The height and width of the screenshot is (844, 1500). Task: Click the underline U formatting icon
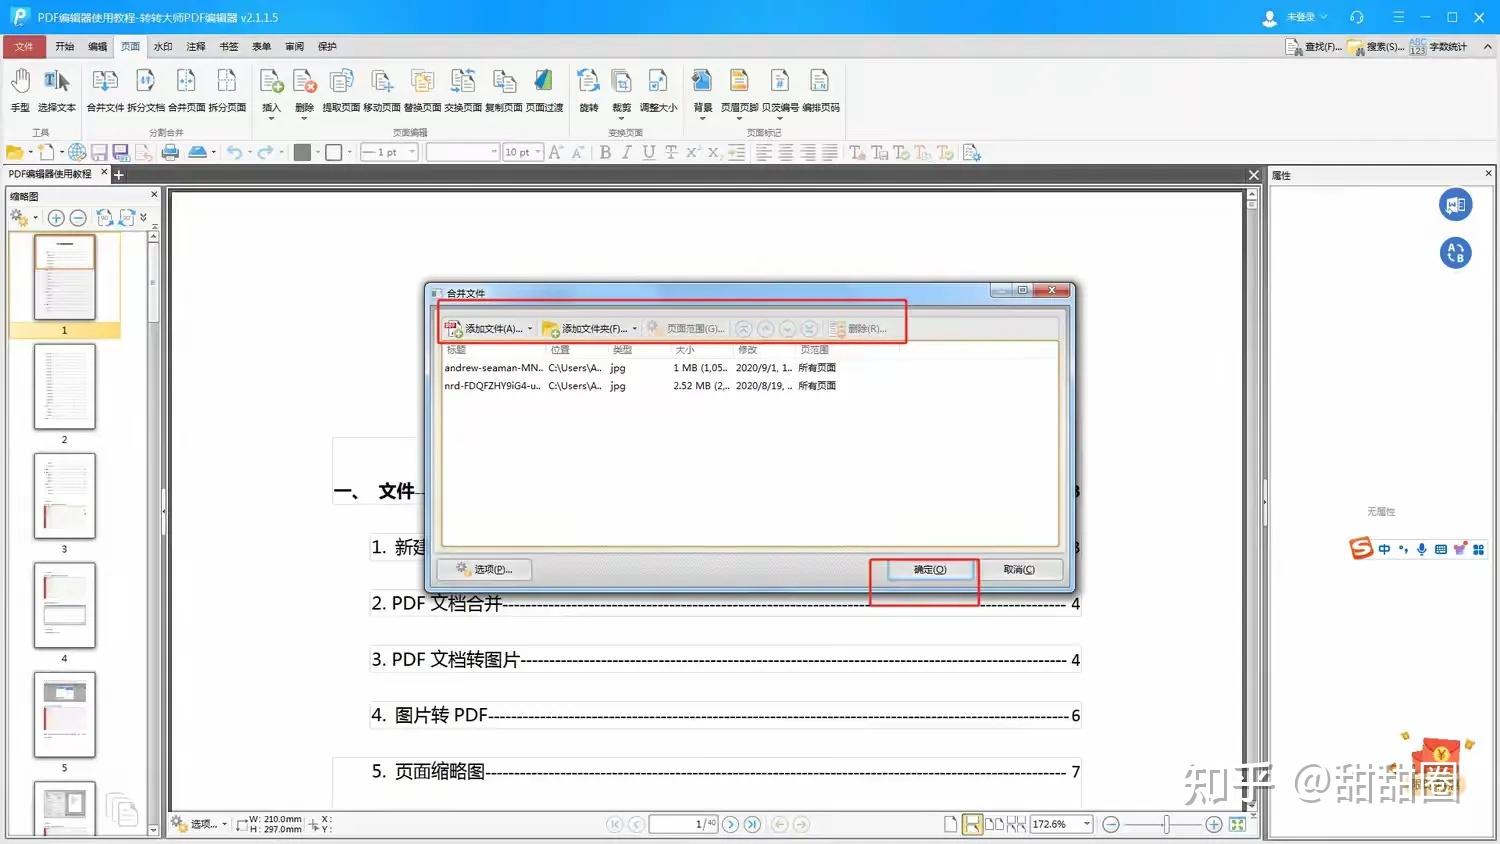coord(649,152)
